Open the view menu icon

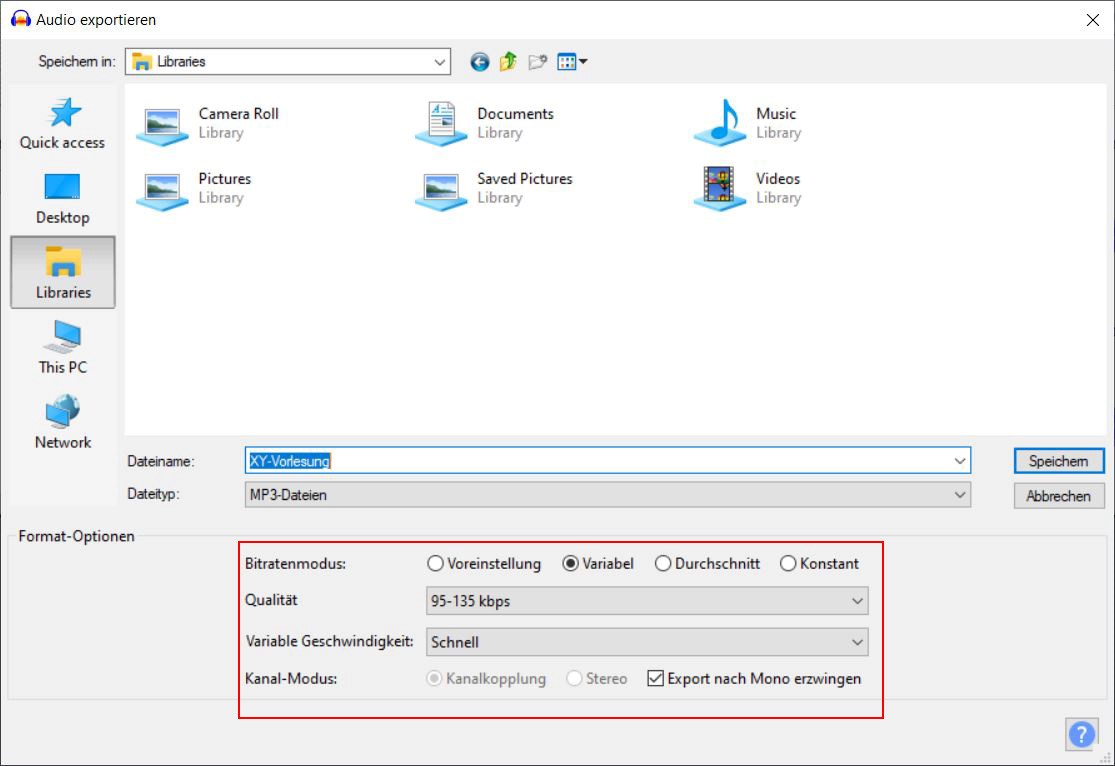click(572, 62)
